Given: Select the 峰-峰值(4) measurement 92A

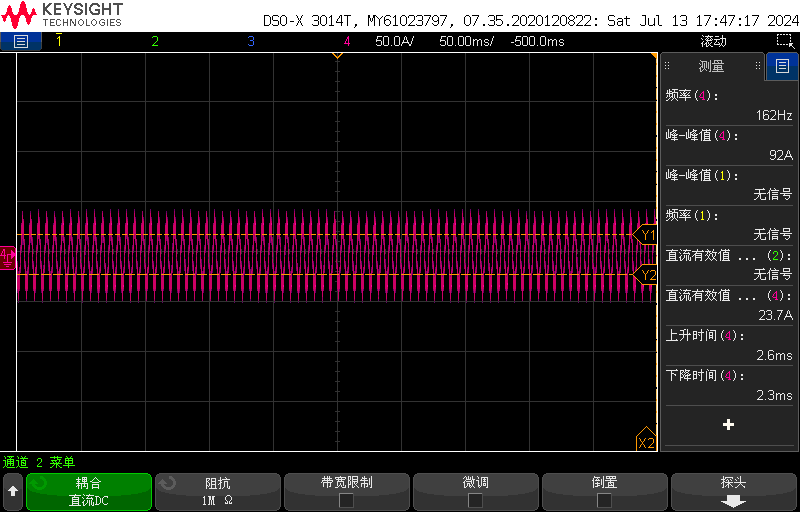Looking at the screenshot, I should (729, 145).
